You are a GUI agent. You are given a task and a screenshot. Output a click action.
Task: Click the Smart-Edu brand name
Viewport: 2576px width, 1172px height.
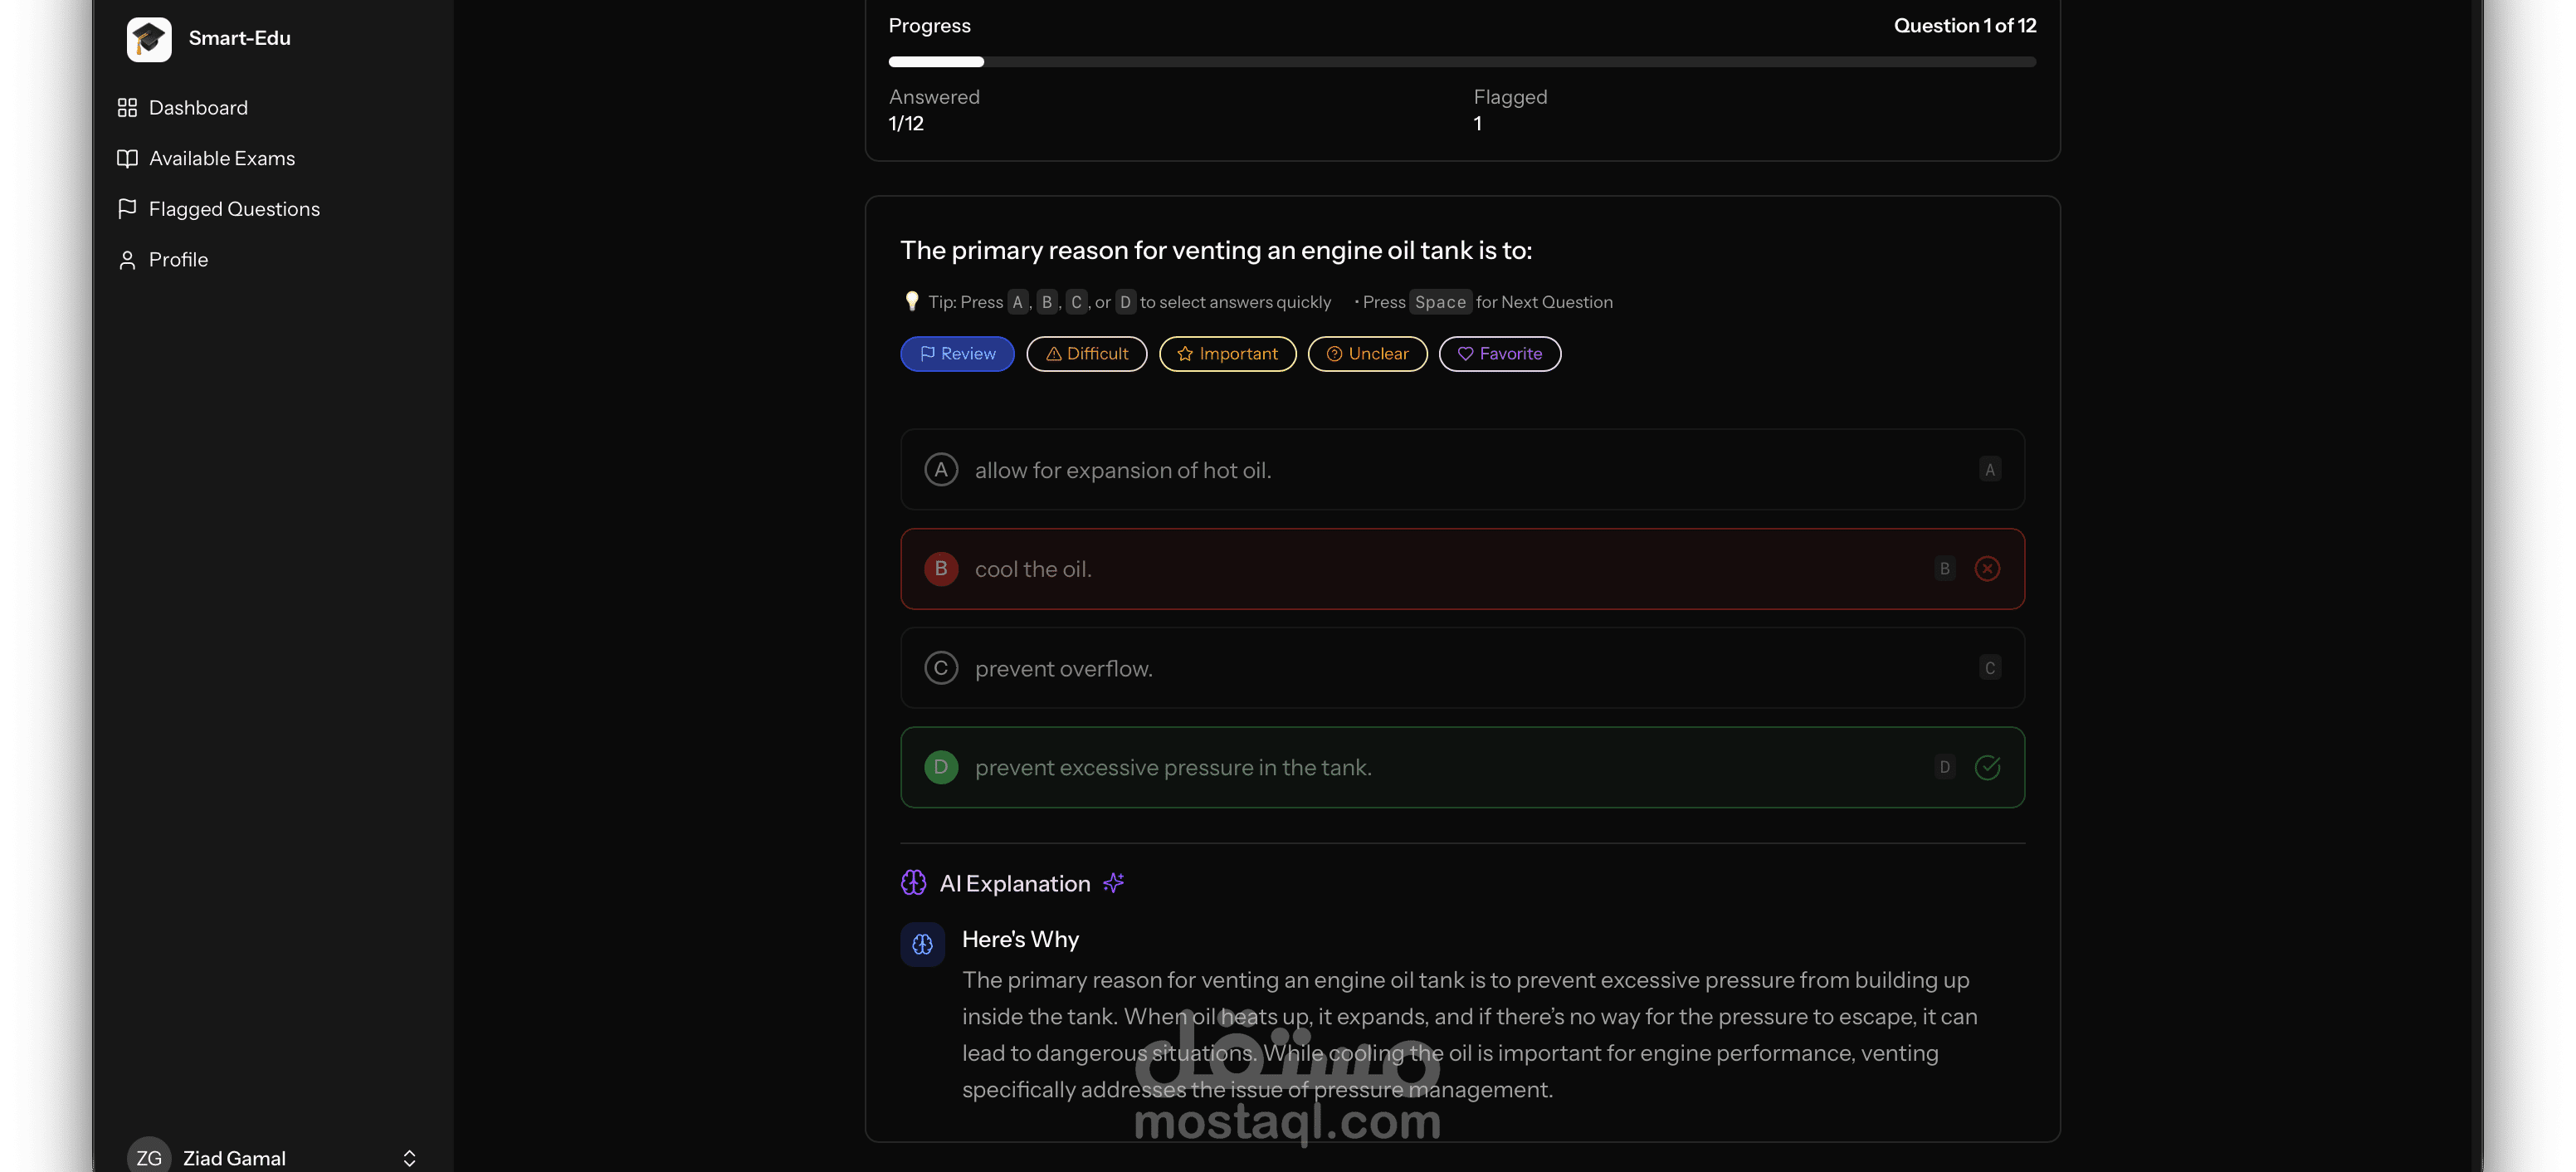tap(240, 38)
